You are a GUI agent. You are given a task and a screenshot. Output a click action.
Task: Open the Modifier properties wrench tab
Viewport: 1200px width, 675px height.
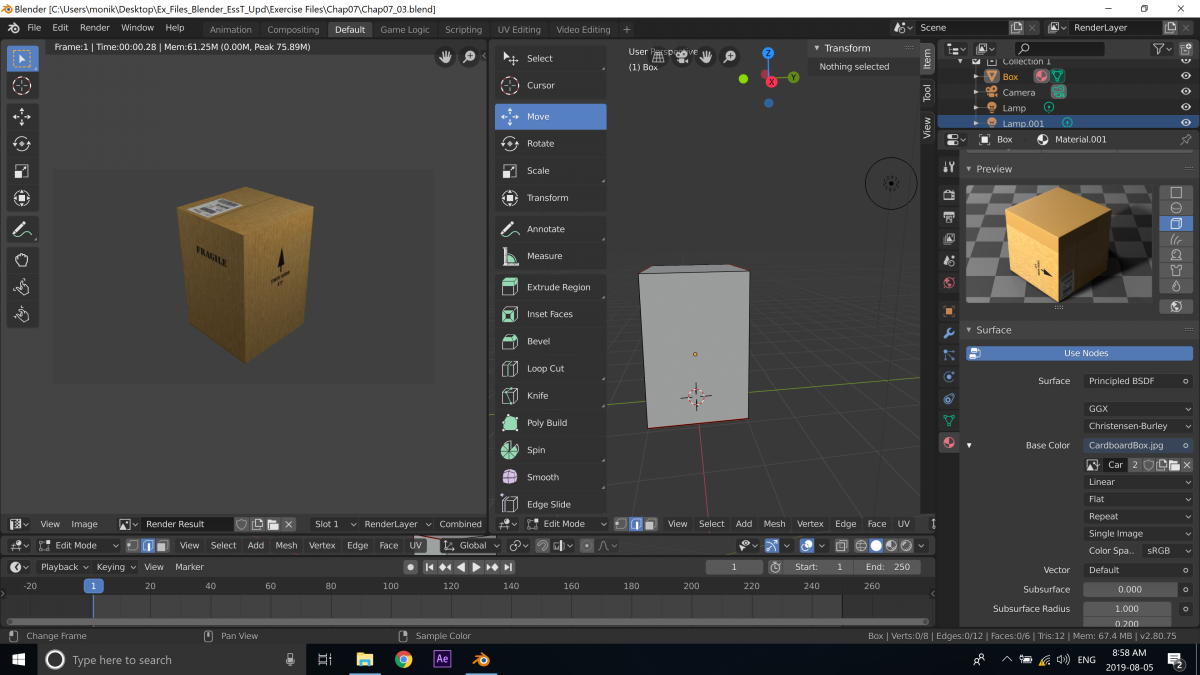click(x=948, y=333)
